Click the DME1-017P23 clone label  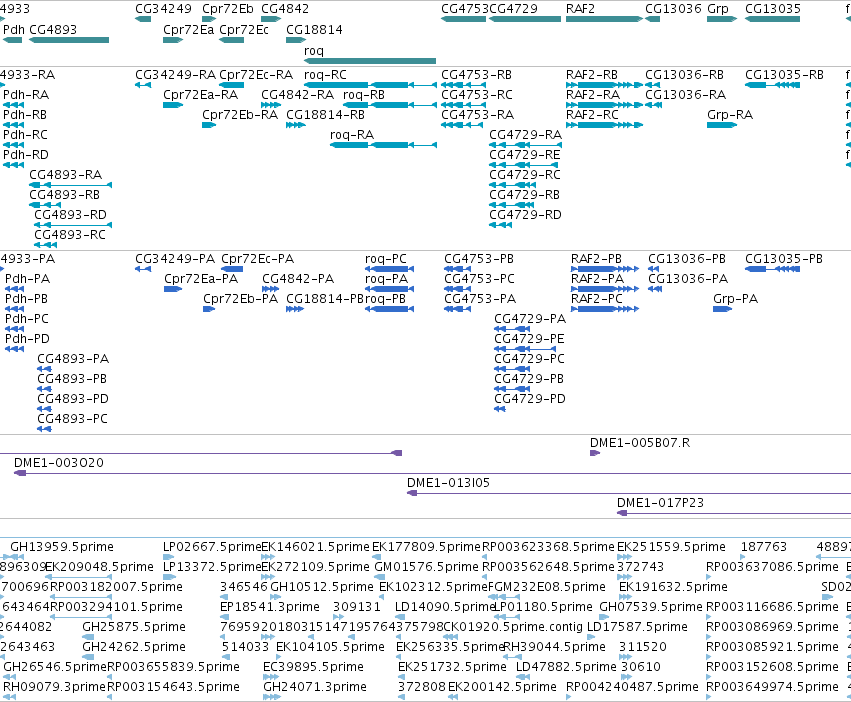click(660, 503)
